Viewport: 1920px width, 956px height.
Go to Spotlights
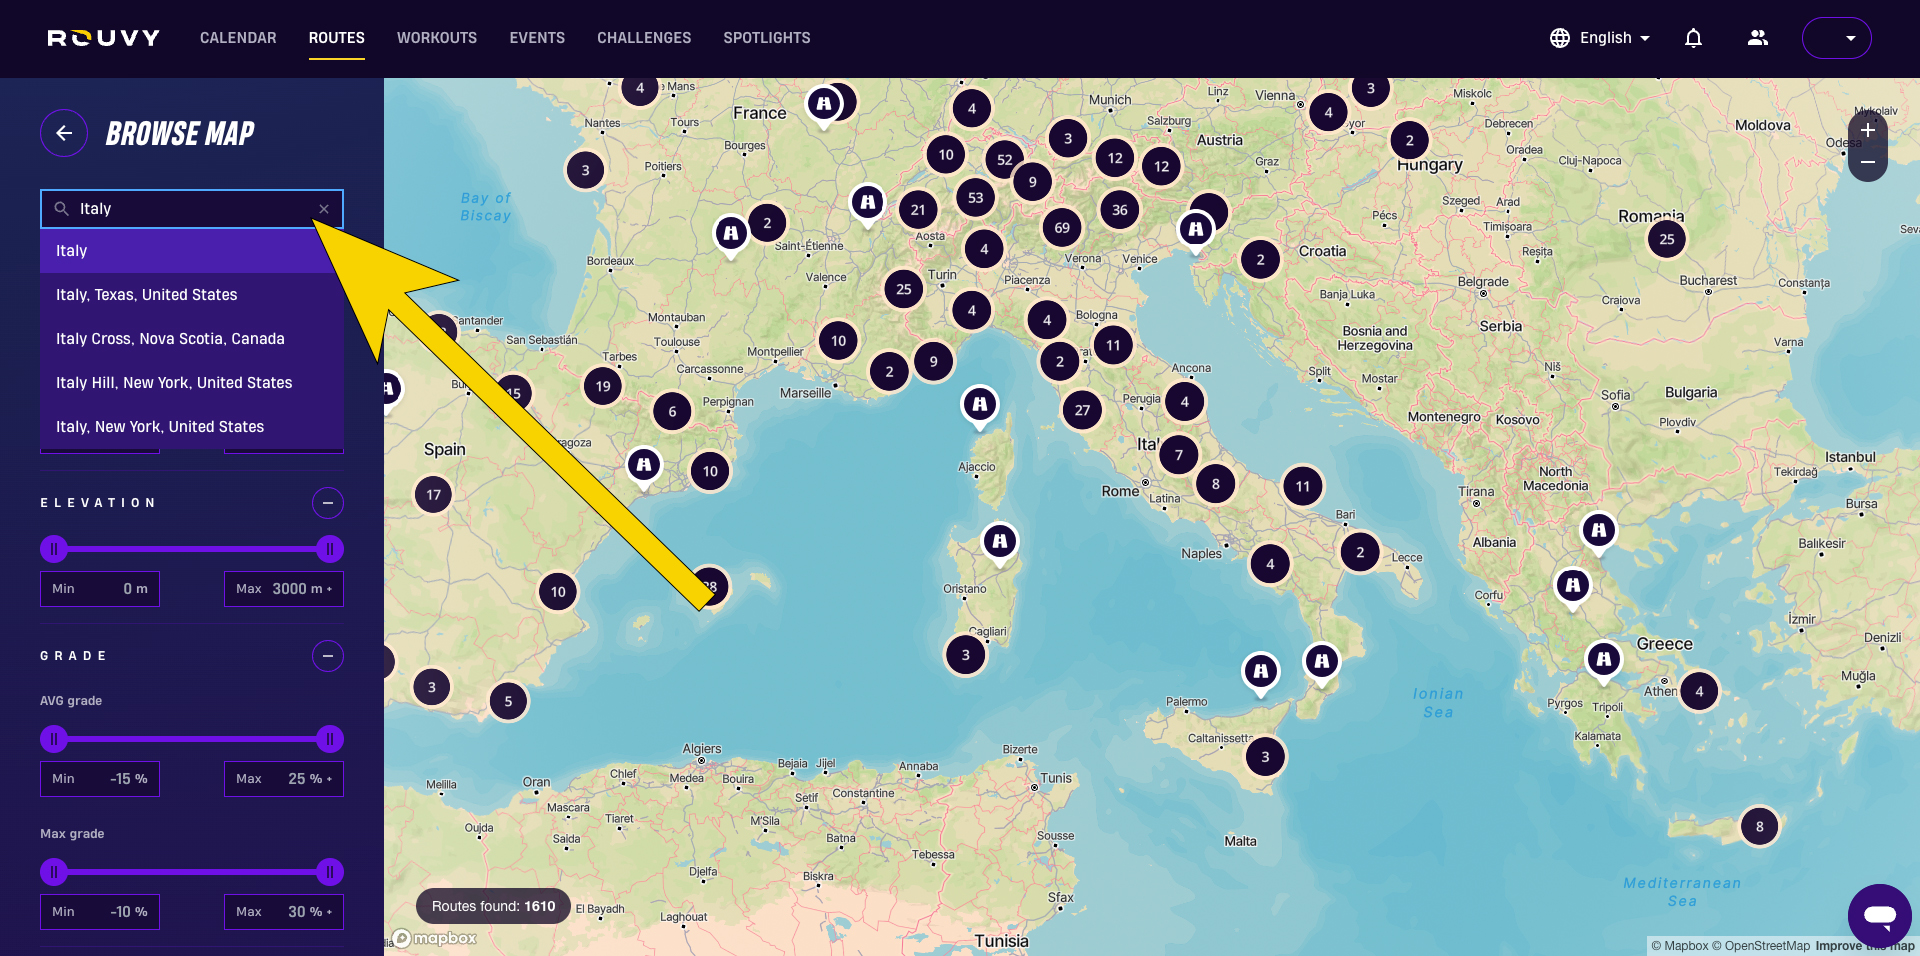pos(767,38)
